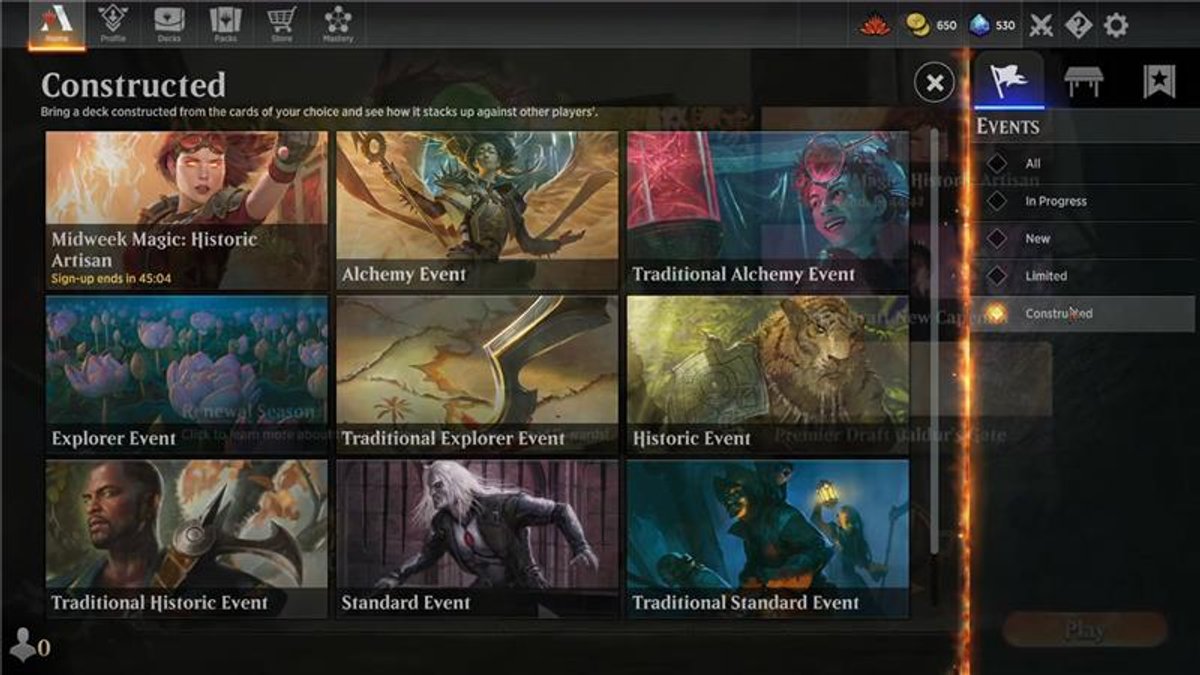Select the starred bookmark tab icon
The width and height of the screenshot is (1200, 675).
(1159, 81)
